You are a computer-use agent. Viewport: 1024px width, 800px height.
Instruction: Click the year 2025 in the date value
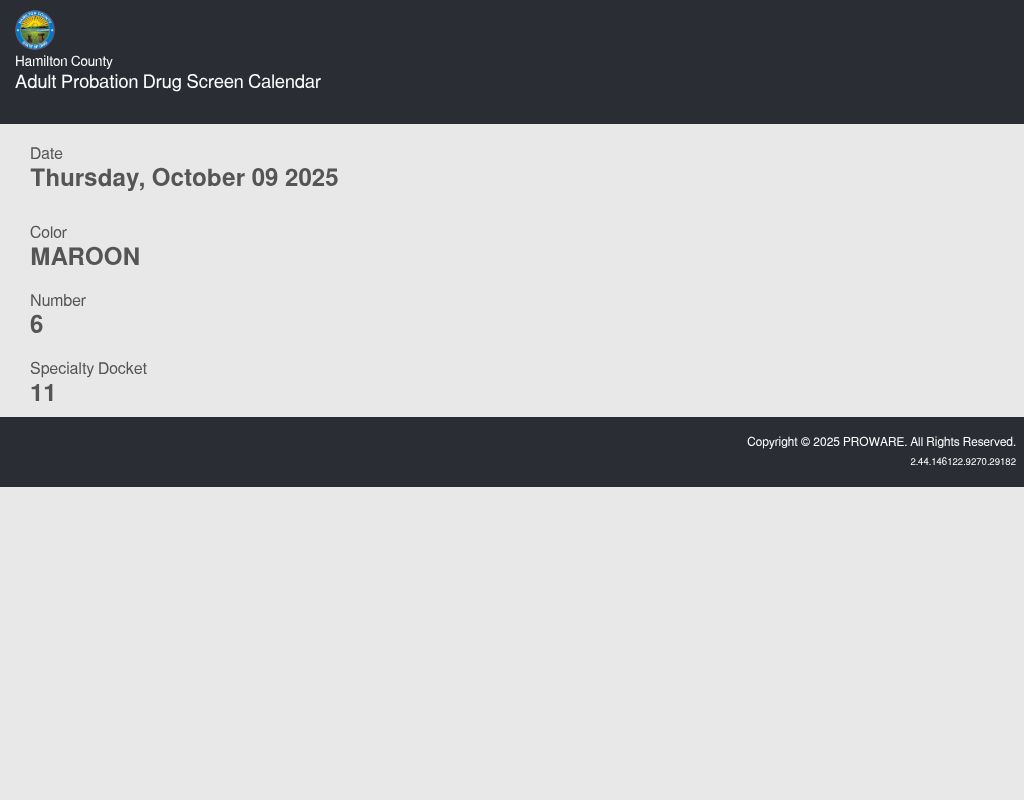pyautogui.click(x=311, y=178)
